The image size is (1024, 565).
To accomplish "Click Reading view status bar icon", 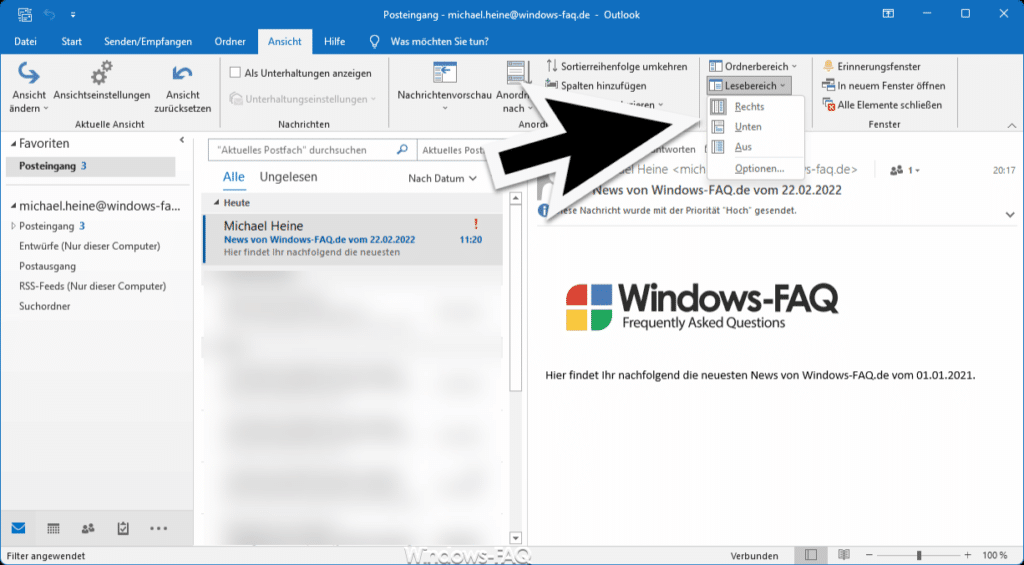I will pos(844,555).
